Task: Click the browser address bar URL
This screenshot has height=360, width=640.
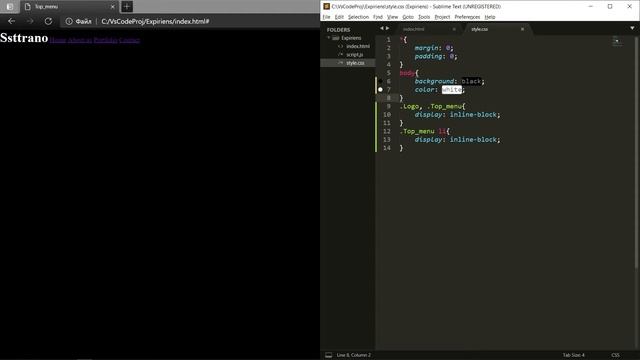Action: pos(155,21)
